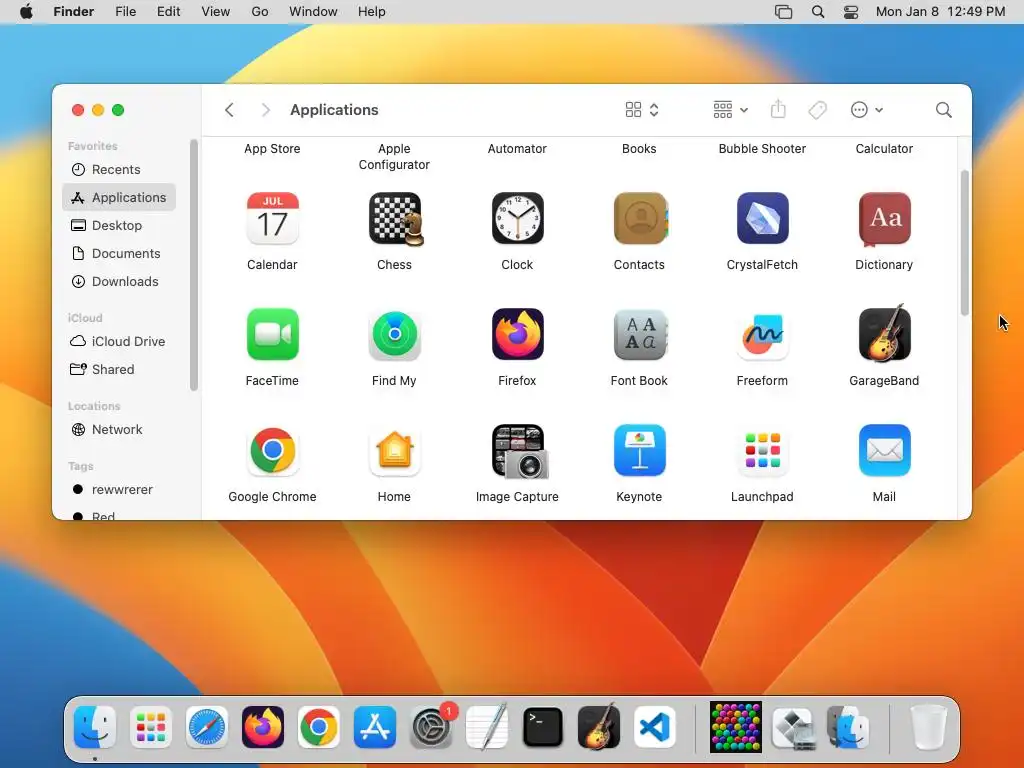
Task: Open the App Store from the Dock
Action: click(x=375, y=727)
